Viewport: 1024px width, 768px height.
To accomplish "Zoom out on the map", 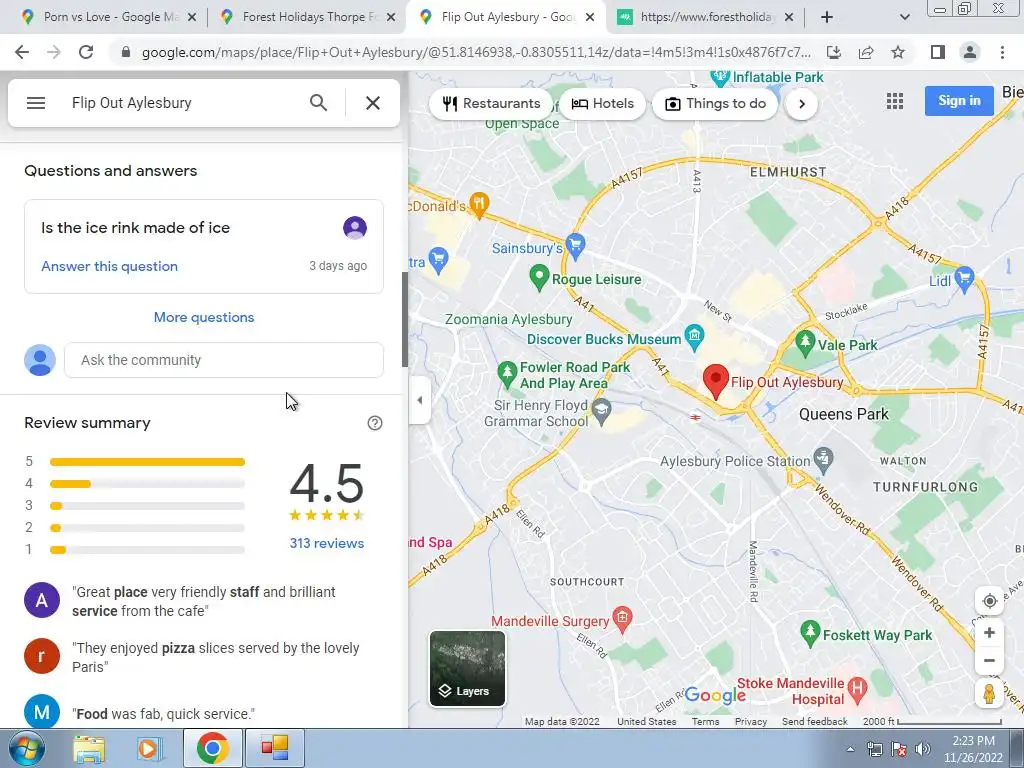I will click(x=989, y=661).
